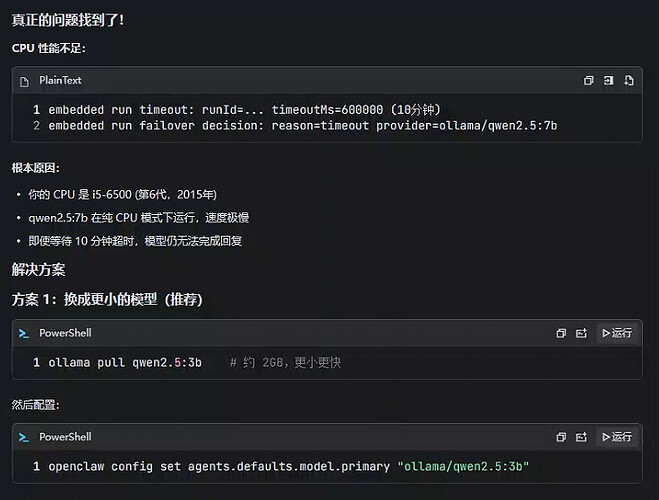Click bullet 你的 CPU 是 i5-6500
Image resolution: width=659 pixels, height=500 pixels.
pos(122,195)
